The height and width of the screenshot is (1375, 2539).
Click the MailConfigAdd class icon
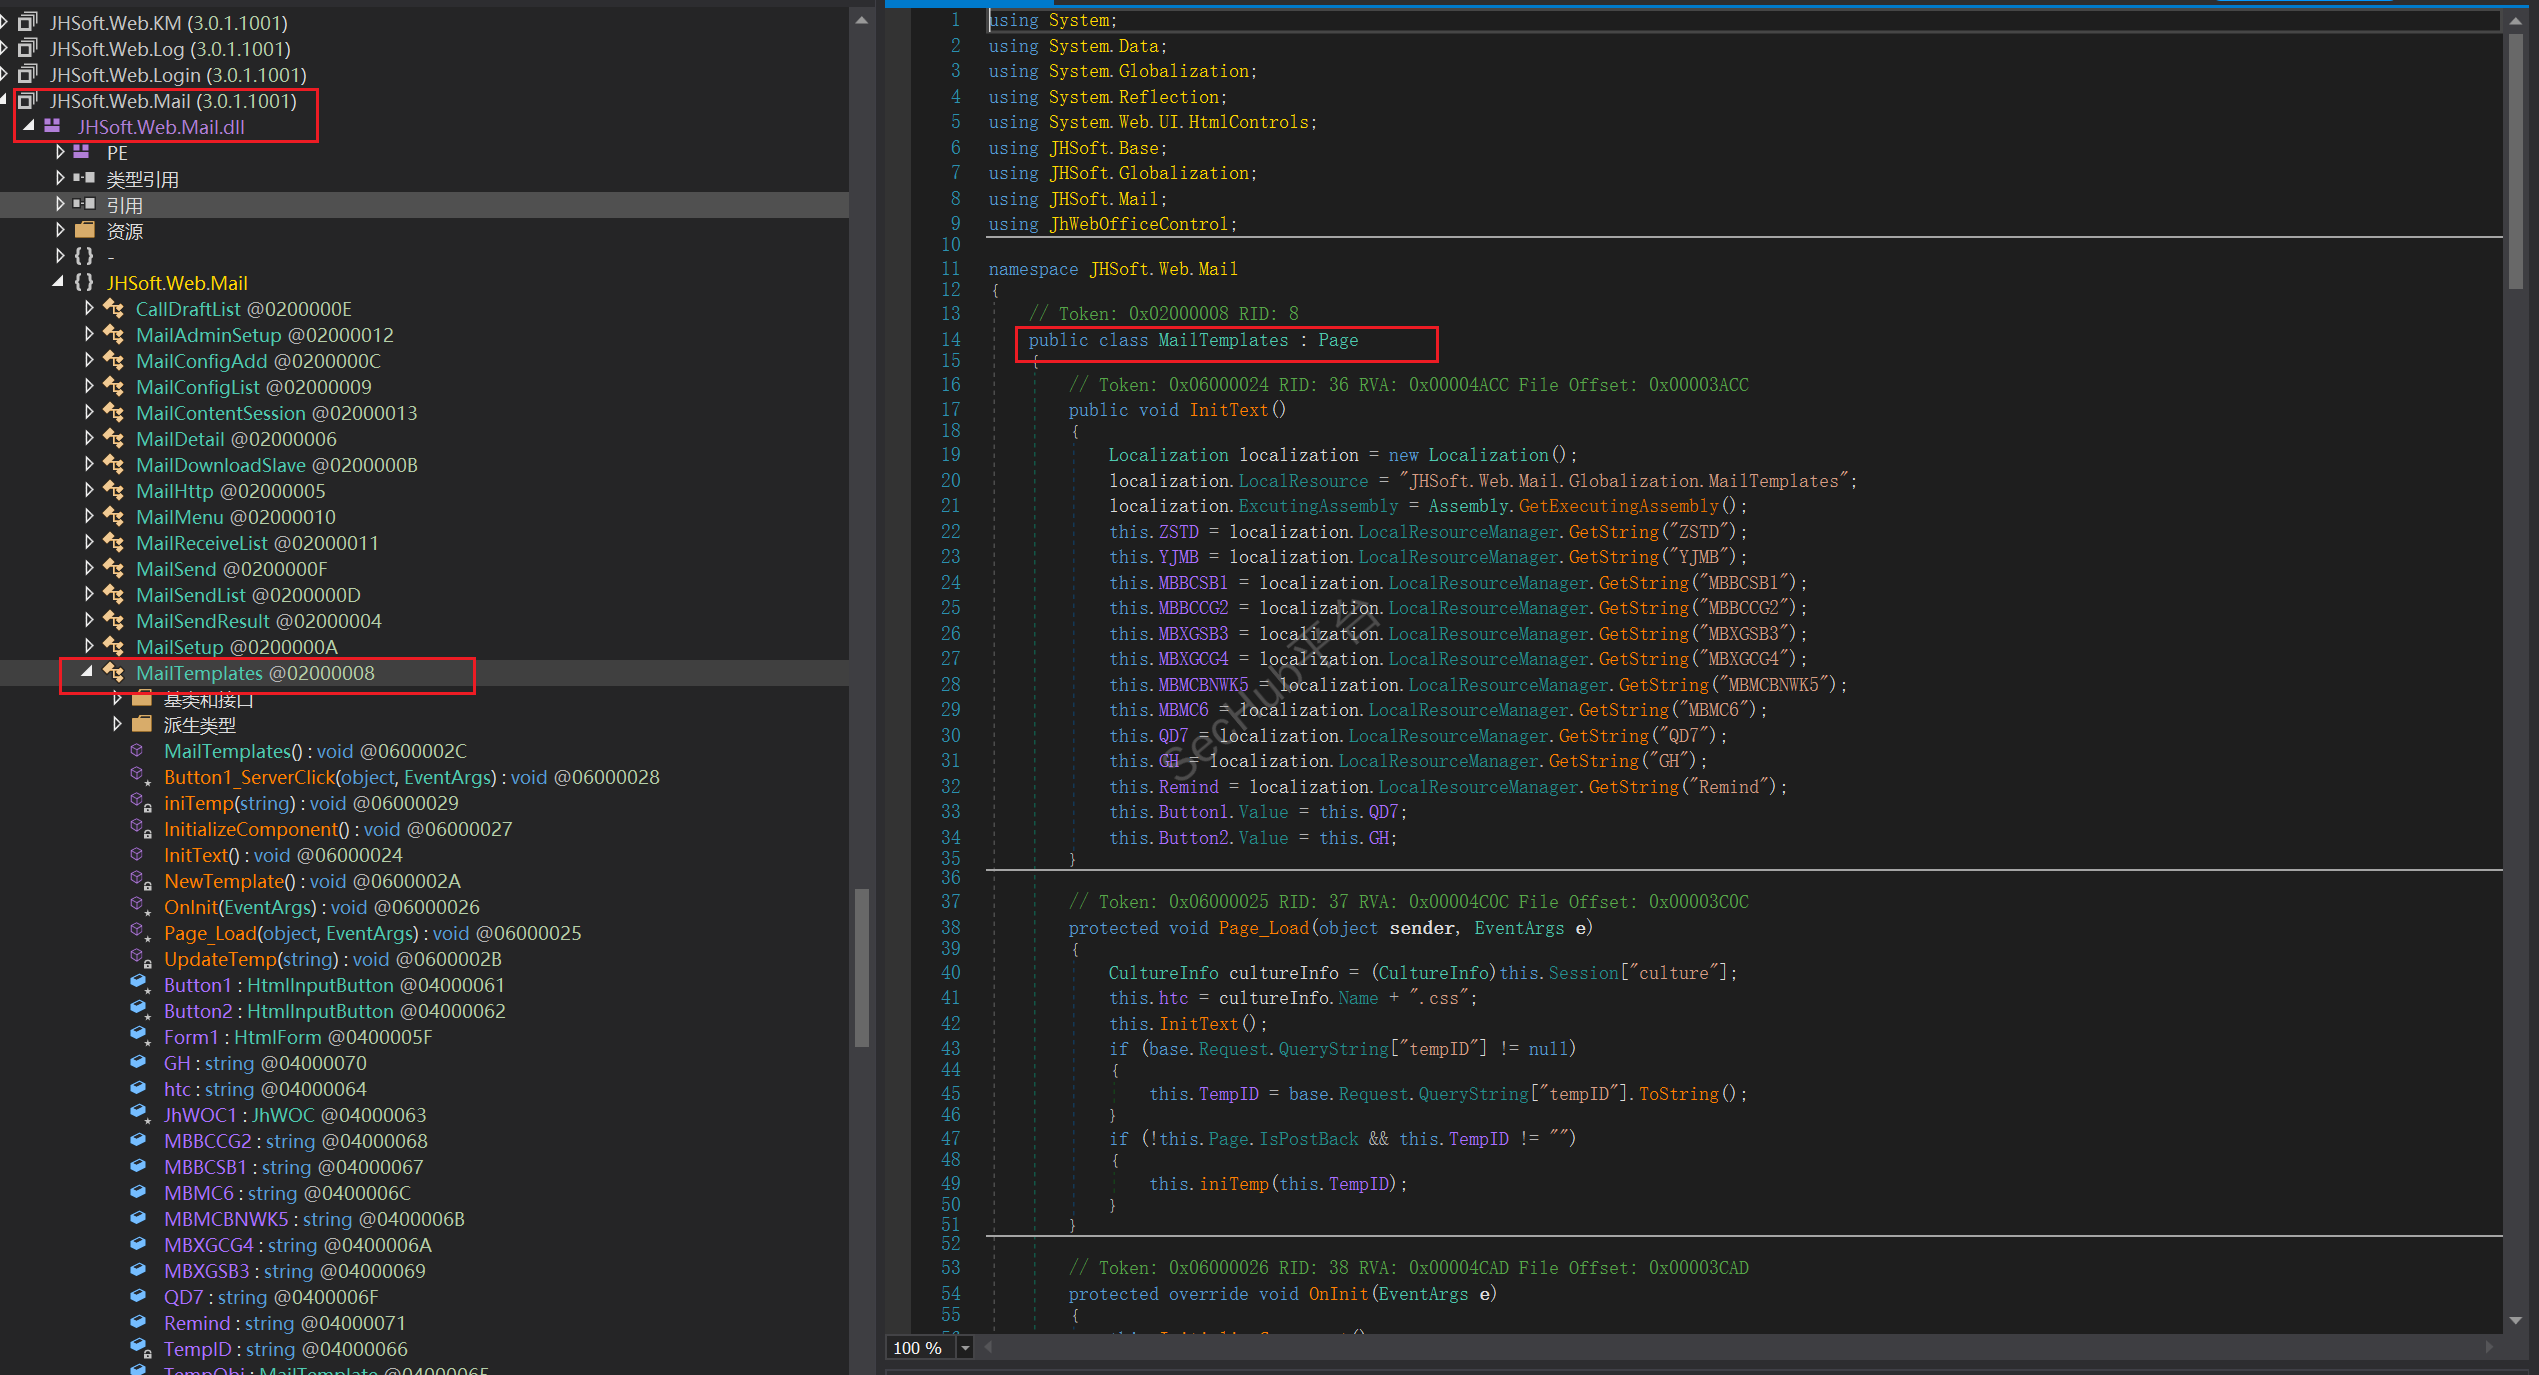(x=114, y=361)
